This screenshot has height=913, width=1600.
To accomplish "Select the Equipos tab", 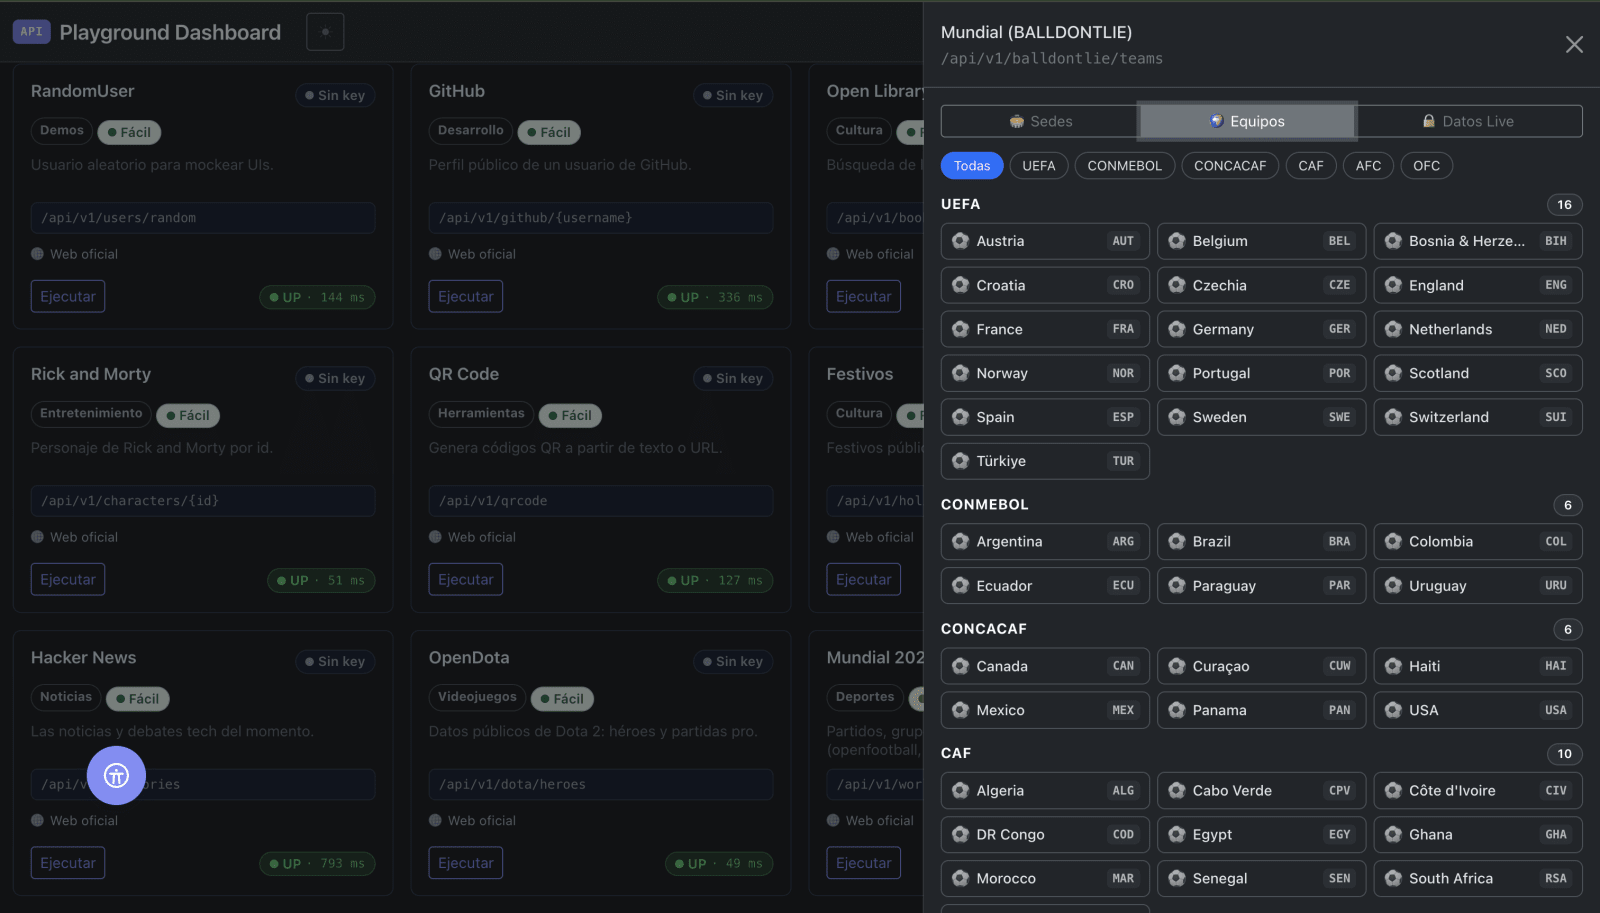I will [1247, 121].
